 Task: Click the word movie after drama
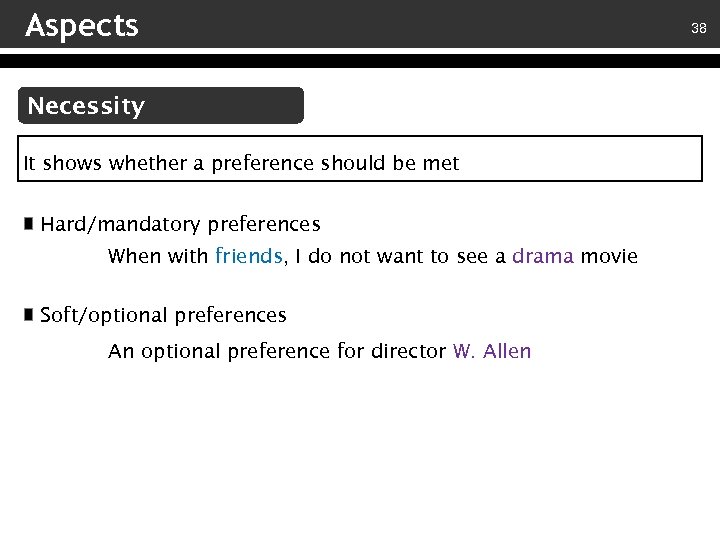tap(609, 256)
